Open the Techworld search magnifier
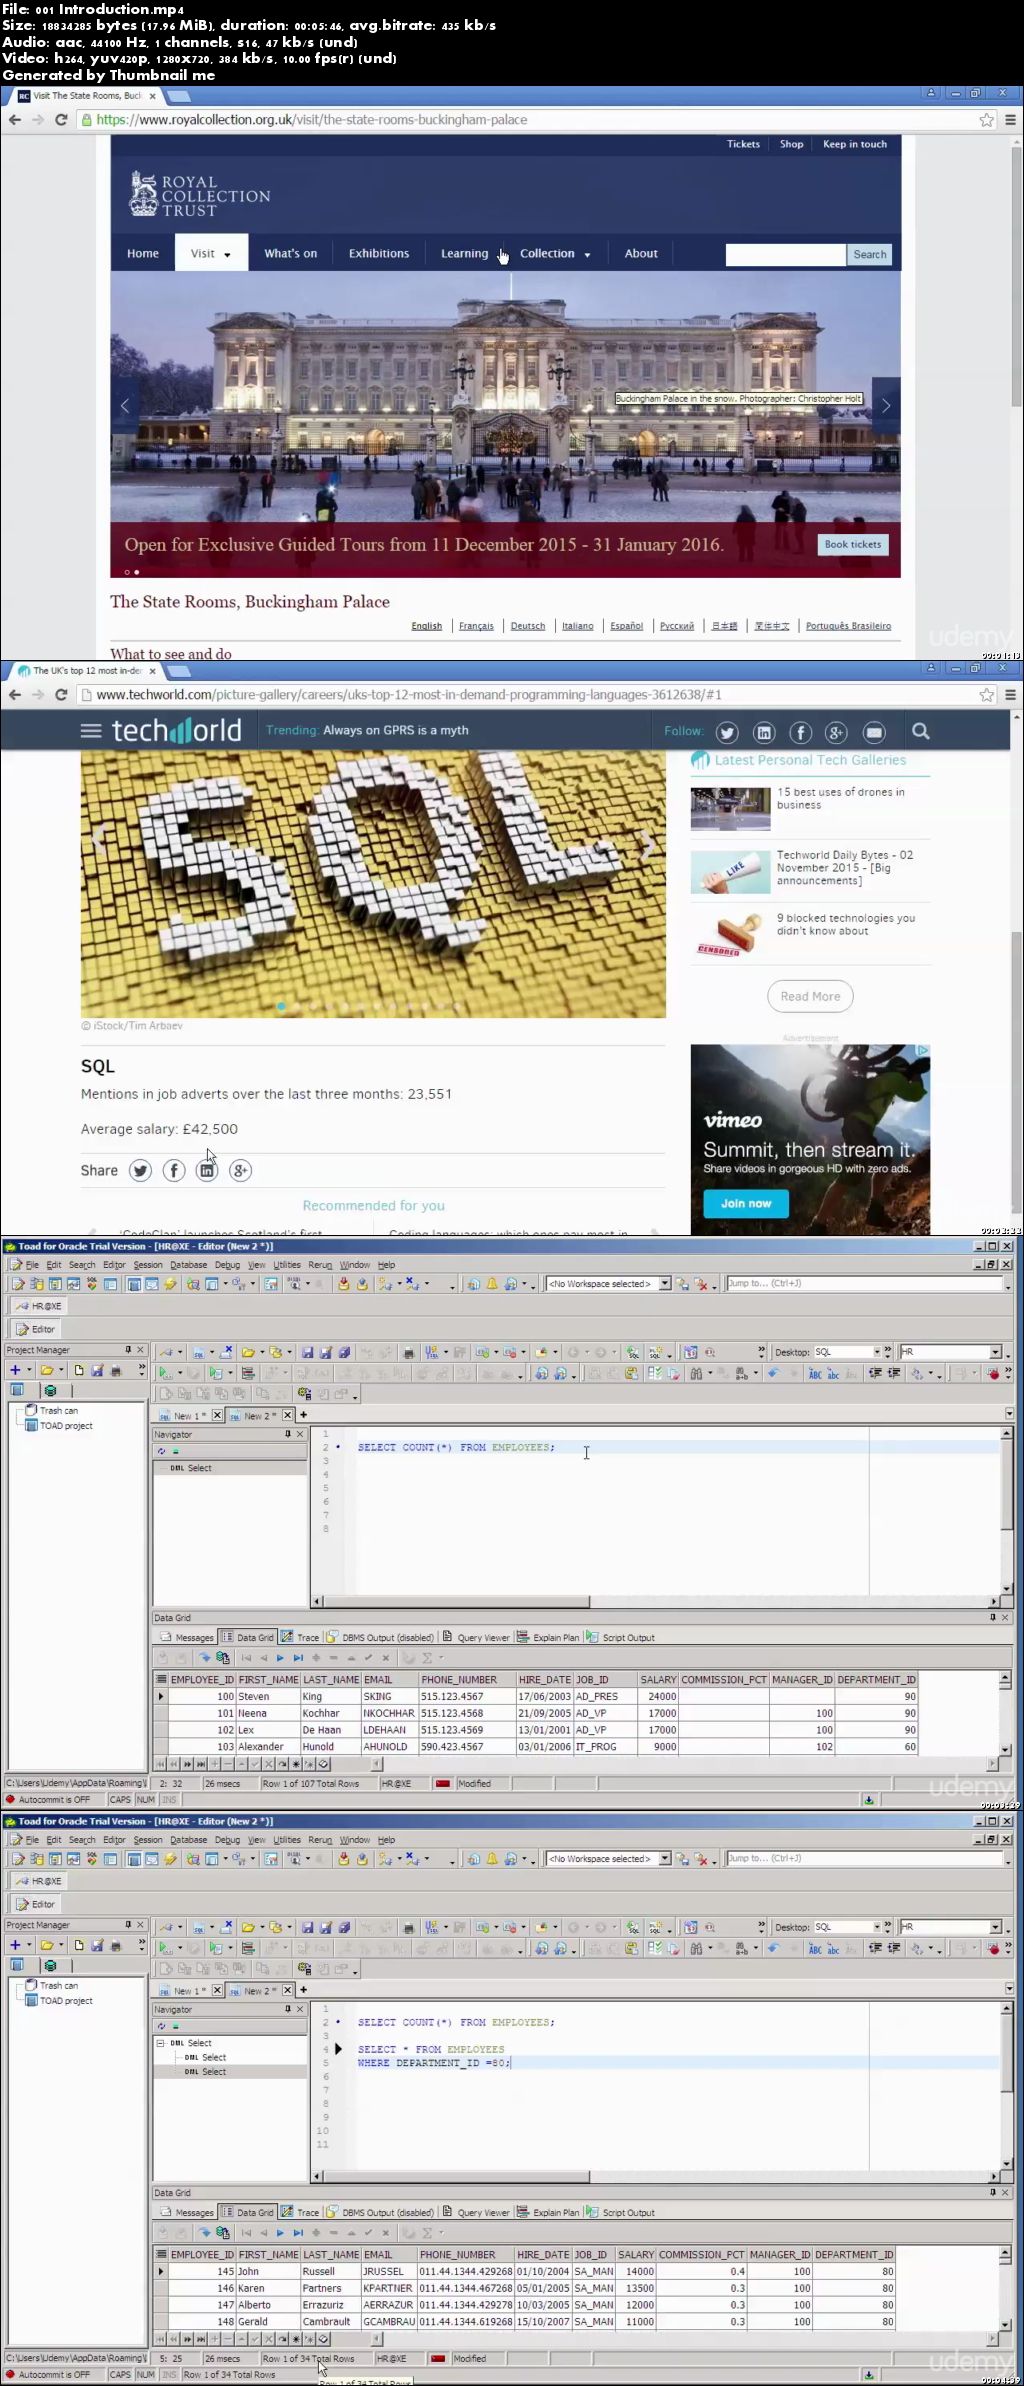The image size is (1024, 2386). [x=921, y=732]
